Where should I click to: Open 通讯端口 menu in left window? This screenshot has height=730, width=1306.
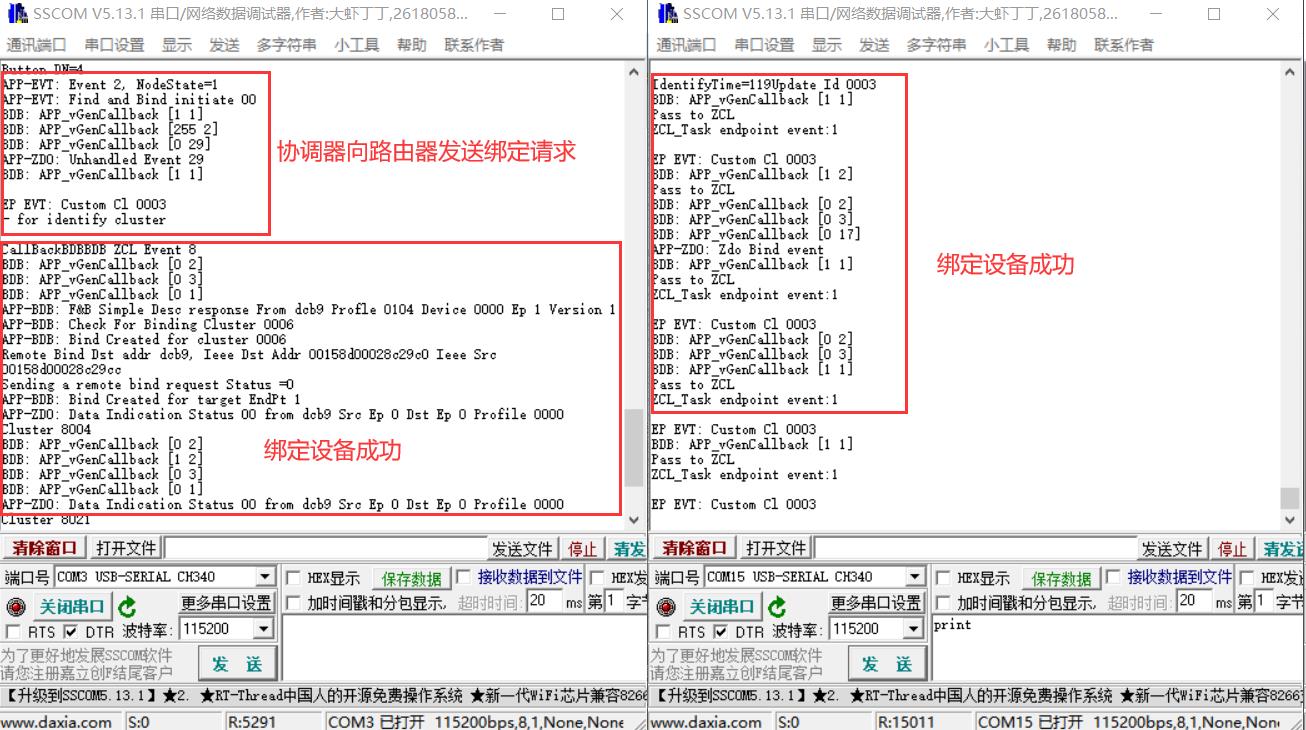pyautogui.click(x=36, y=45)
